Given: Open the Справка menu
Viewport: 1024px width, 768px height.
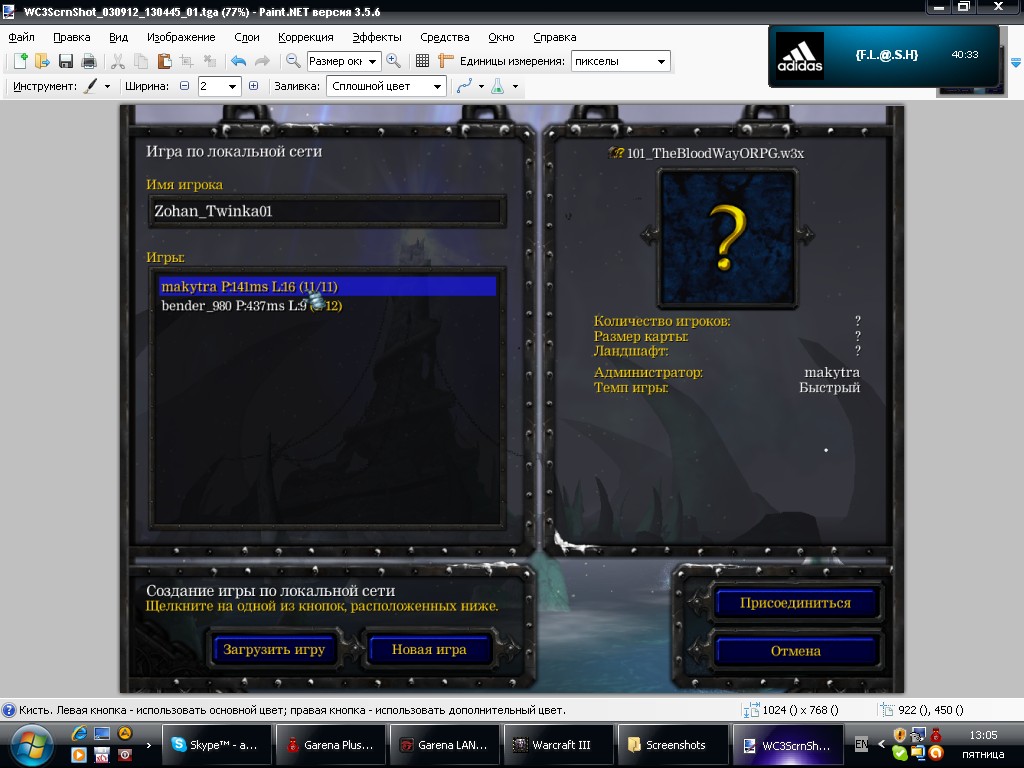Looking at the screenshot, I should tap(554, 37).
